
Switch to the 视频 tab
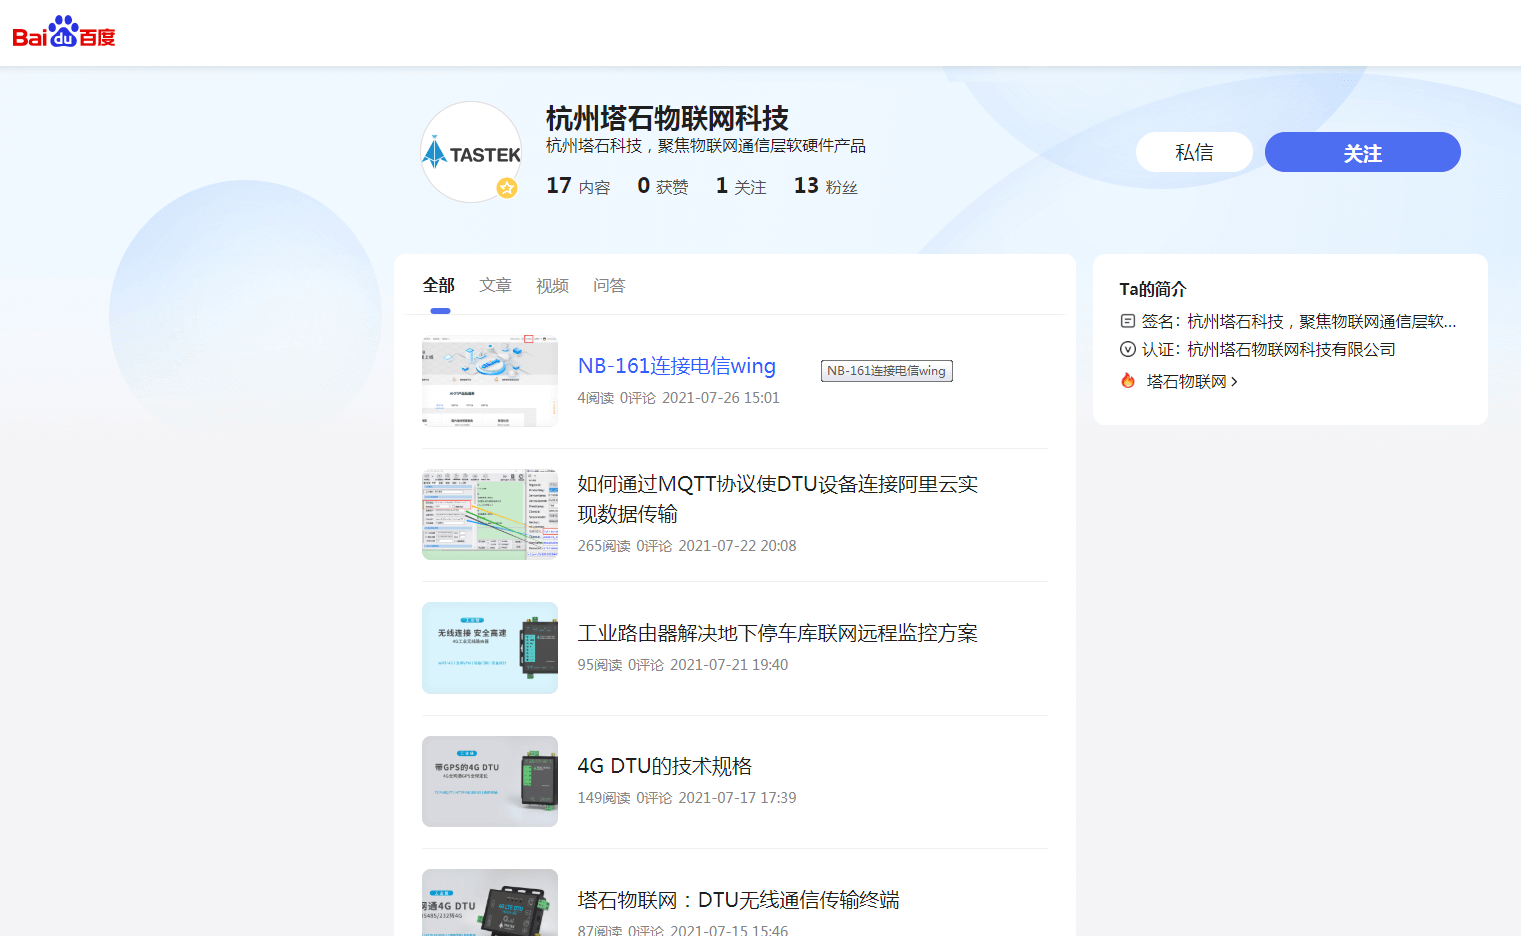552,286
